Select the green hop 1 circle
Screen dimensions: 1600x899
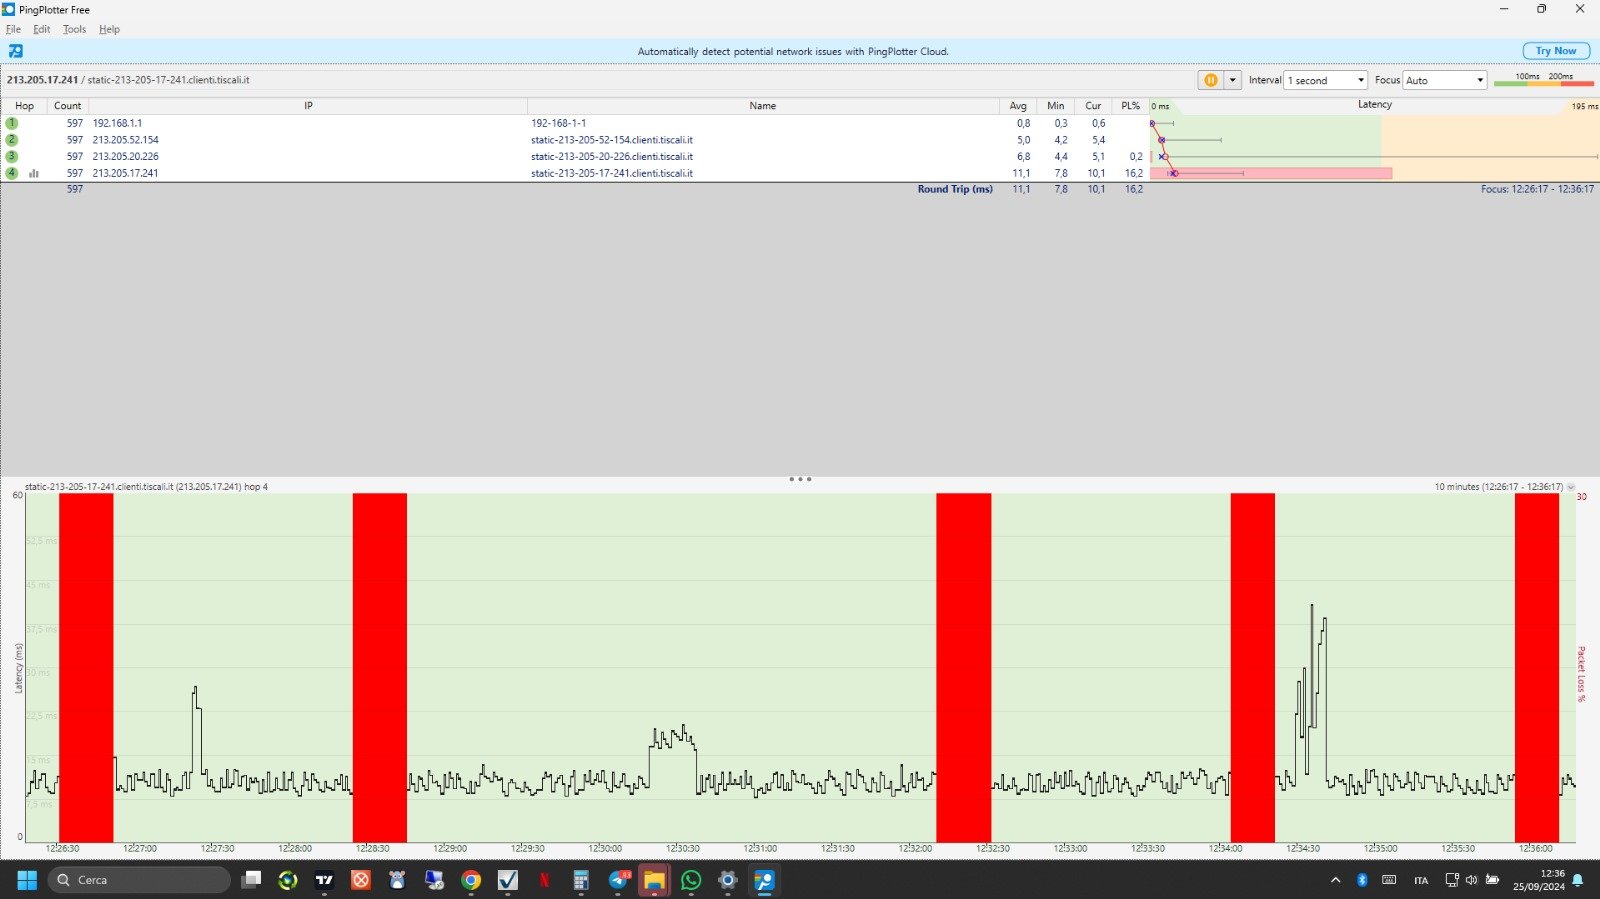(12, 123)
